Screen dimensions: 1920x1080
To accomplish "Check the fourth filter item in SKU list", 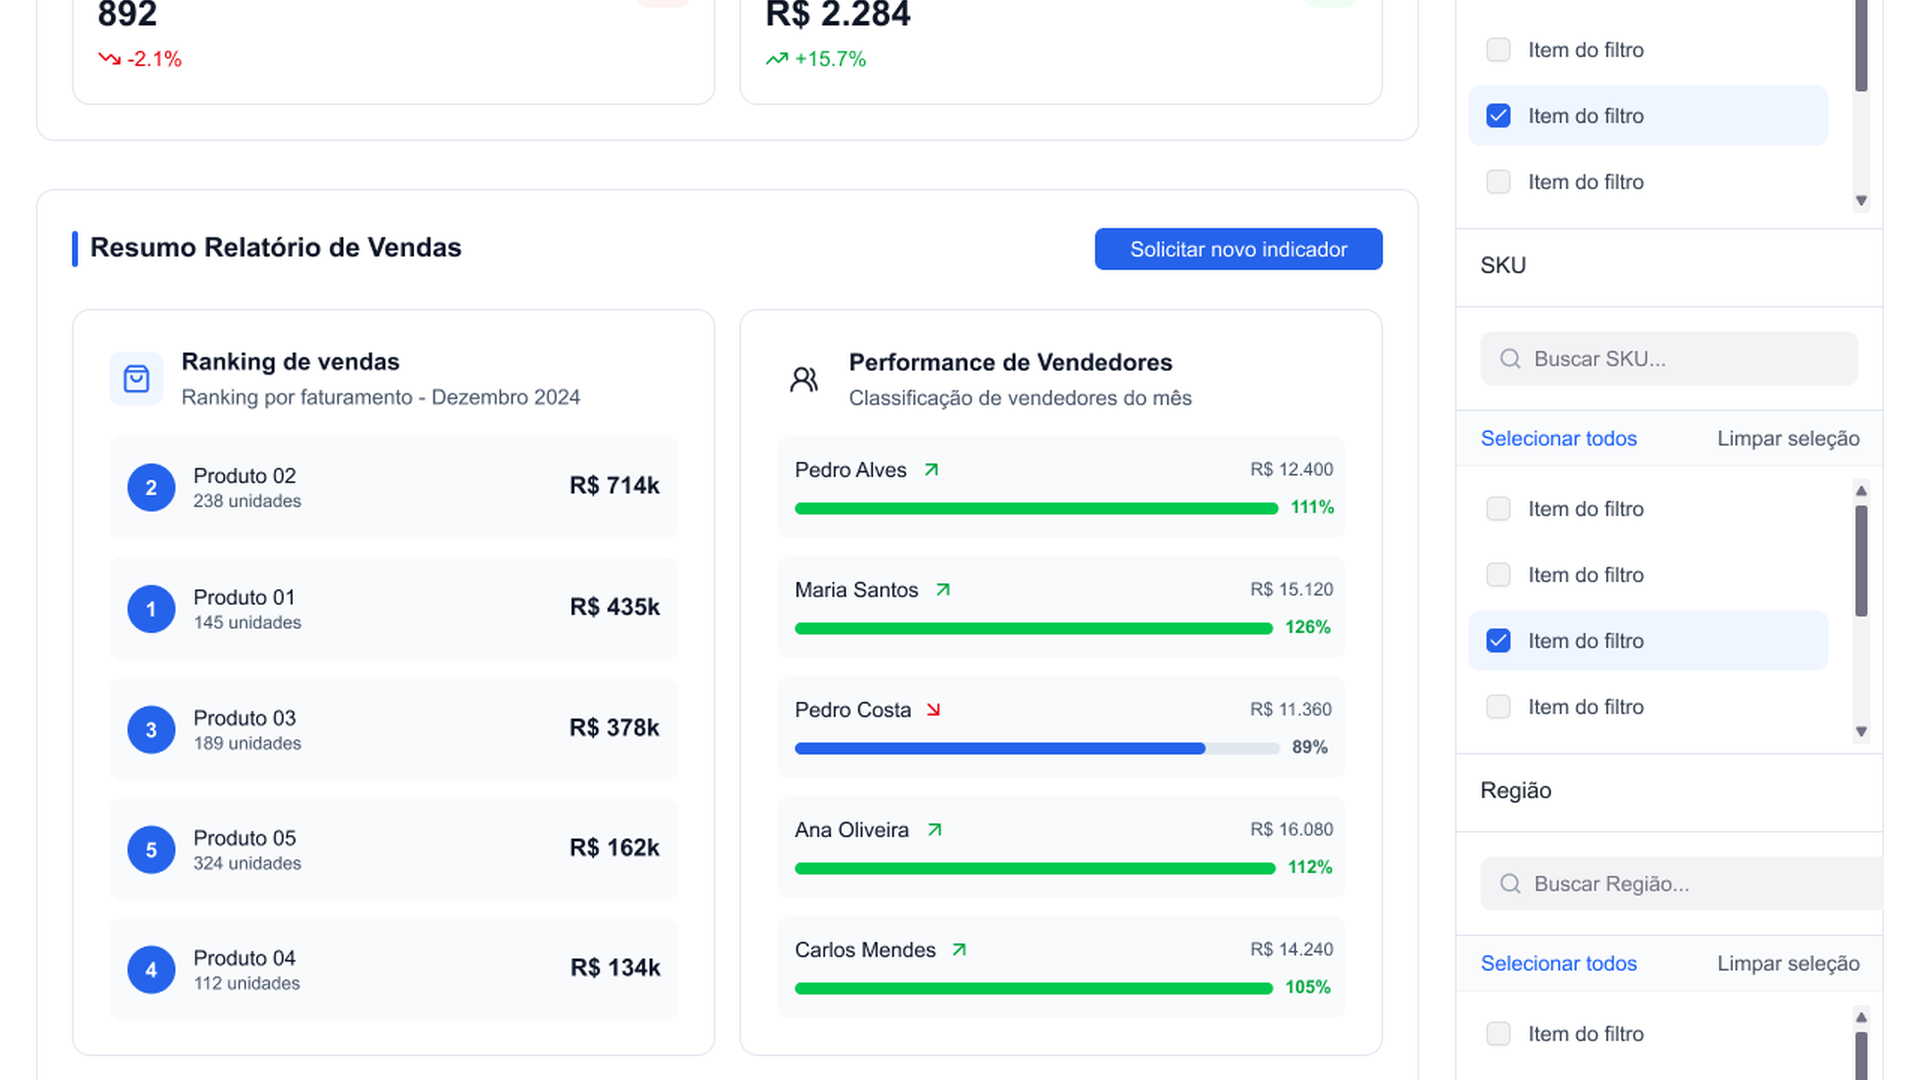I will (1498, 707).
